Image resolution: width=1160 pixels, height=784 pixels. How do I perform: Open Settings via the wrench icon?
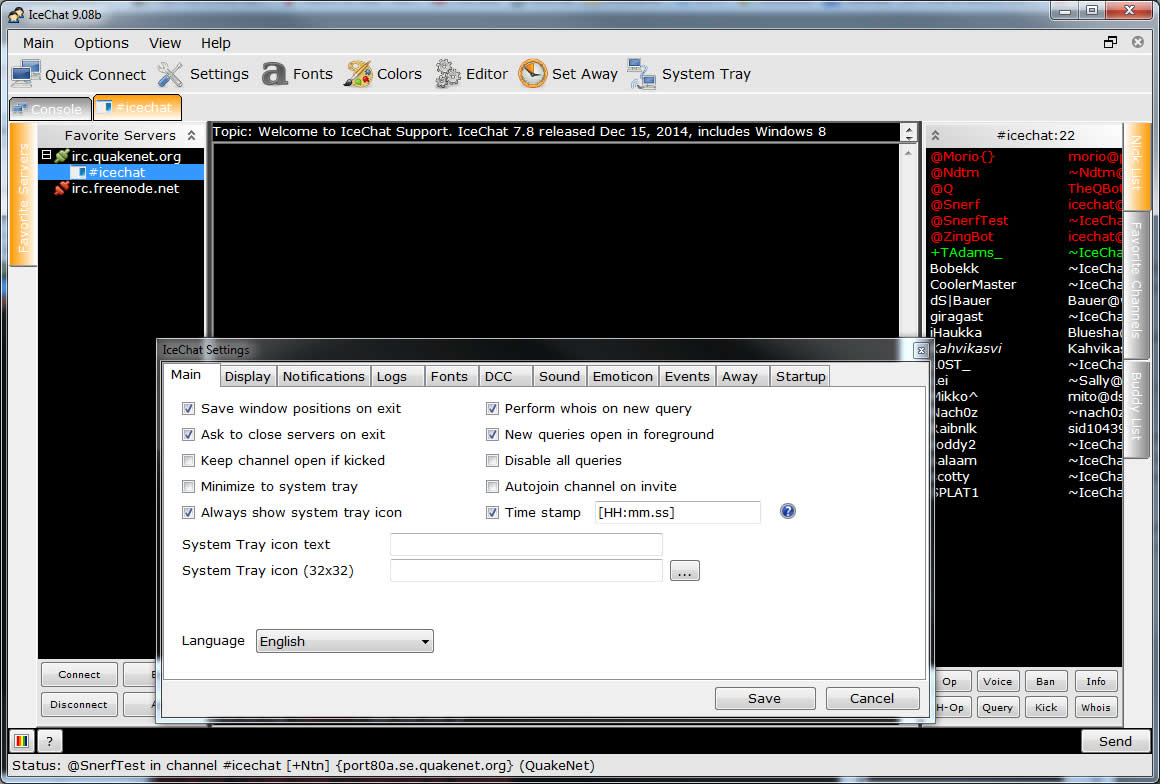(170, 74)
